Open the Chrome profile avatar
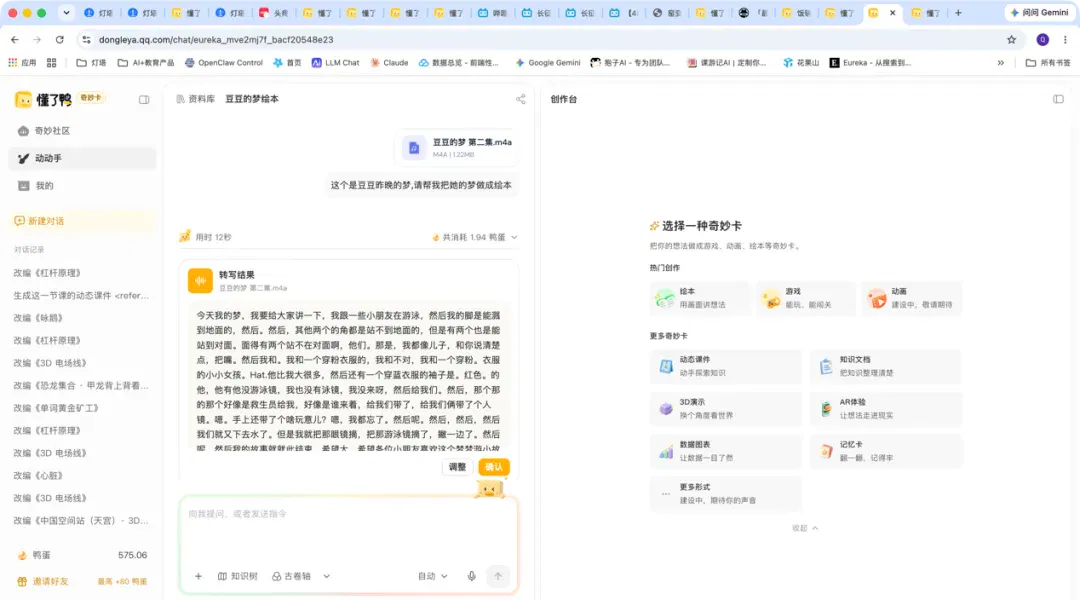 (1043, 40)
